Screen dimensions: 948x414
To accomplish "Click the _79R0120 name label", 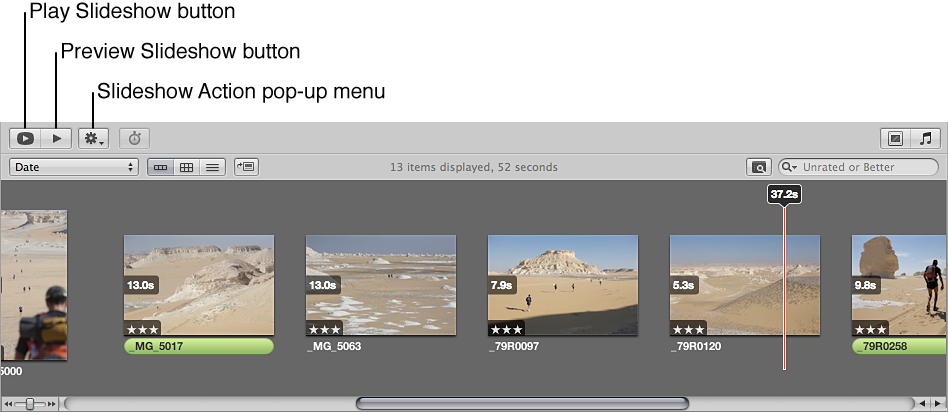I will tap(695, 347).
